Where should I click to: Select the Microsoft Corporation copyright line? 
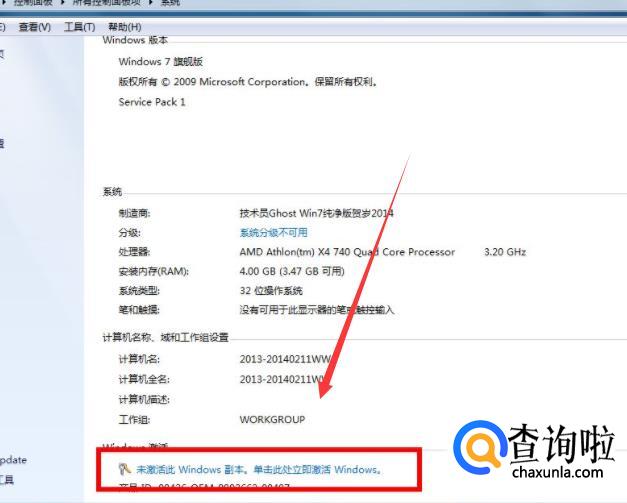248,82
